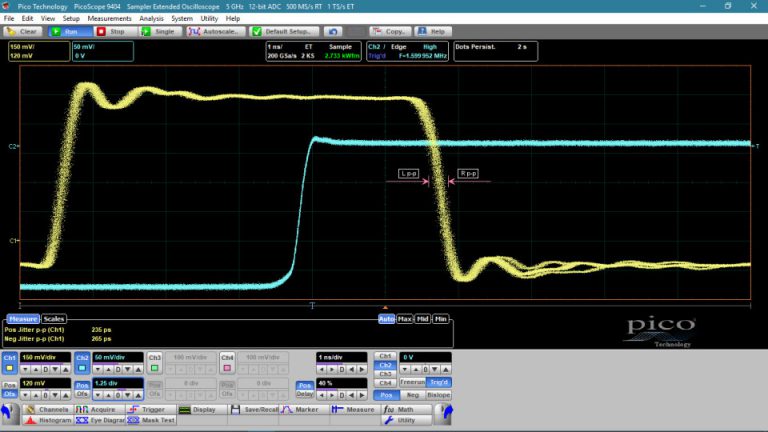Choose Neg trigger slope
The height and width of the screenshot is (432, 768).
click(x=412, y=395)
